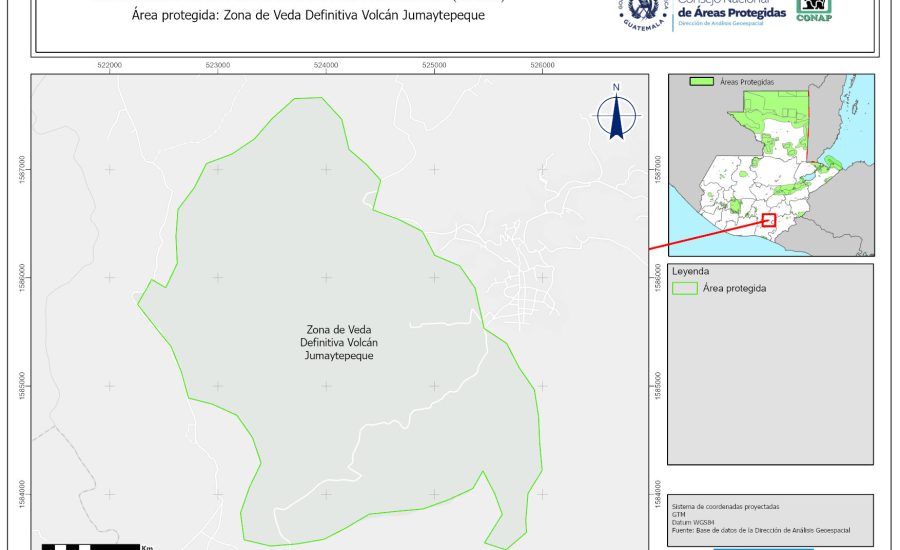Screen dimensions: 900x550
Task: Click the scale bar at map bottom
Action: (x=90, y=546)
